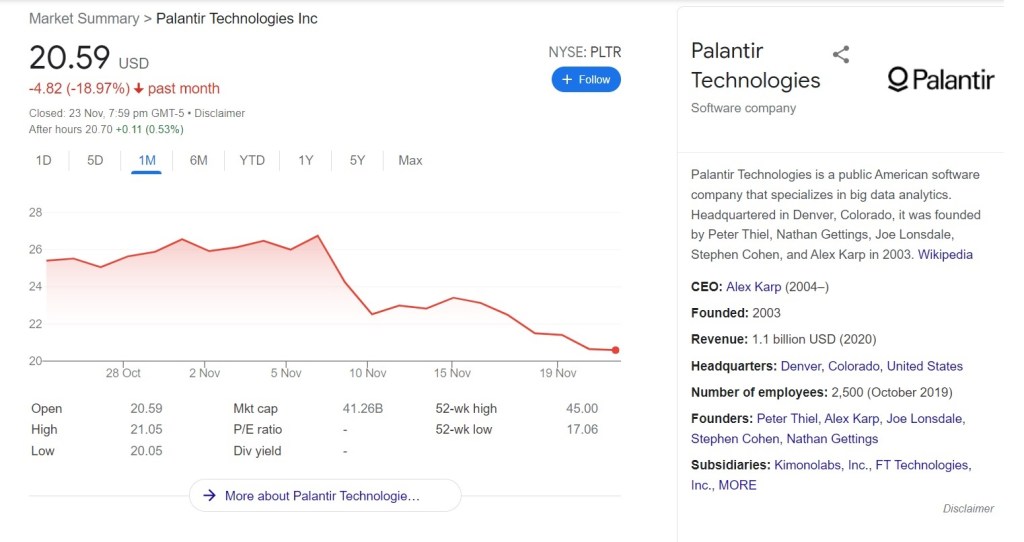Click the red endpoint dot on chart

coord(615,350)
